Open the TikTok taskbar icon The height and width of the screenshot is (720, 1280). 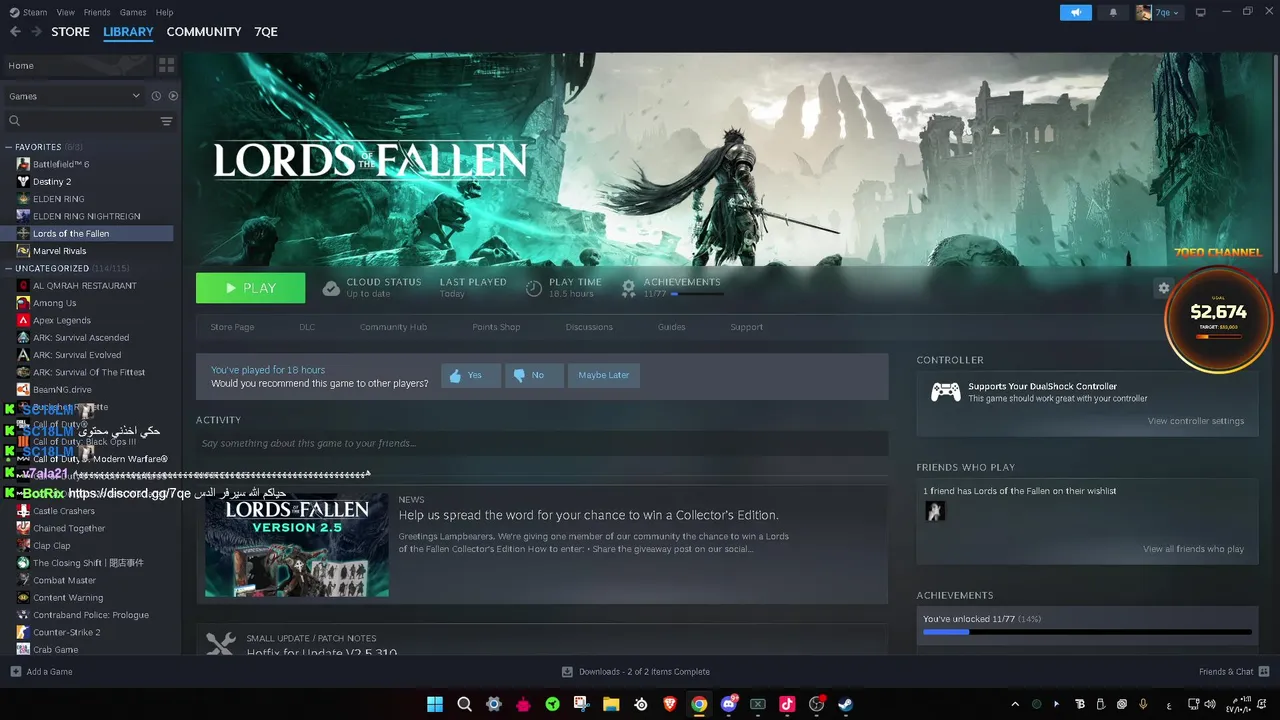coord(787,704)
